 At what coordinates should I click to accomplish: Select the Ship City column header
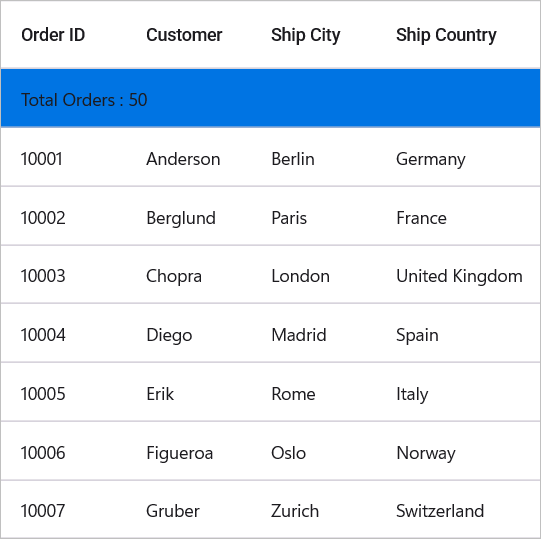[313, 35]
